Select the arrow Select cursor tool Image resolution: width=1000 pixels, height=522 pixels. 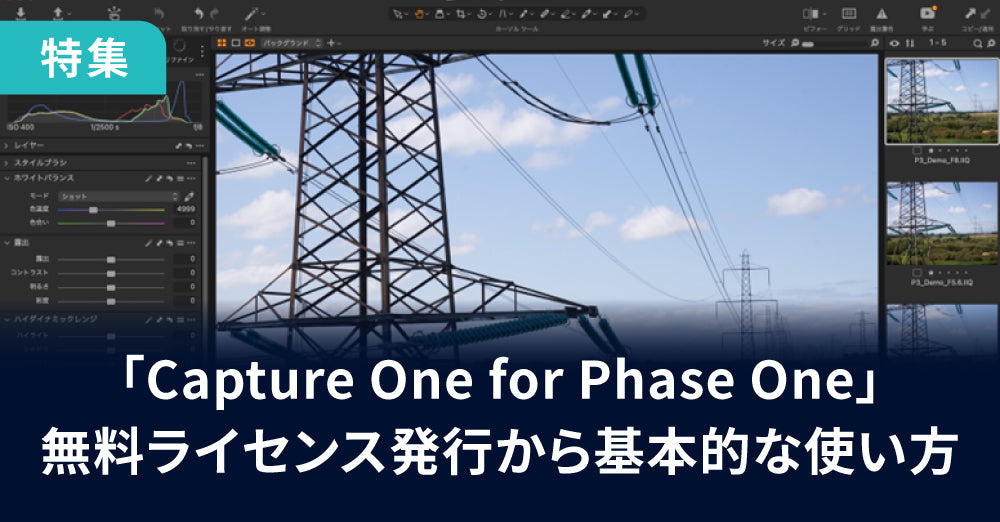pos(398,14)
